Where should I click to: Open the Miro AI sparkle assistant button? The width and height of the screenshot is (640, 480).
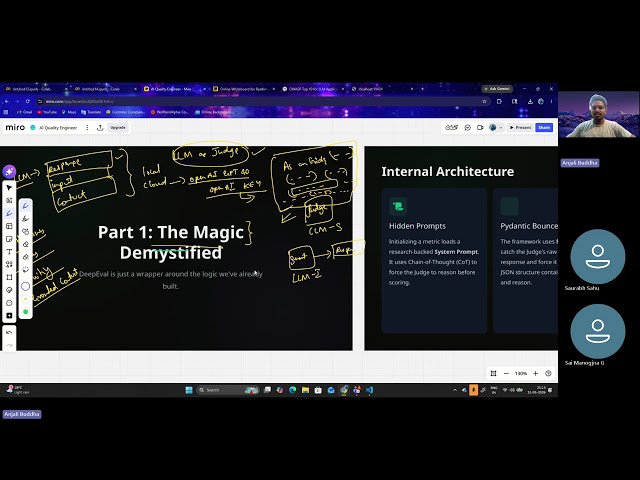tap(9, 172)
